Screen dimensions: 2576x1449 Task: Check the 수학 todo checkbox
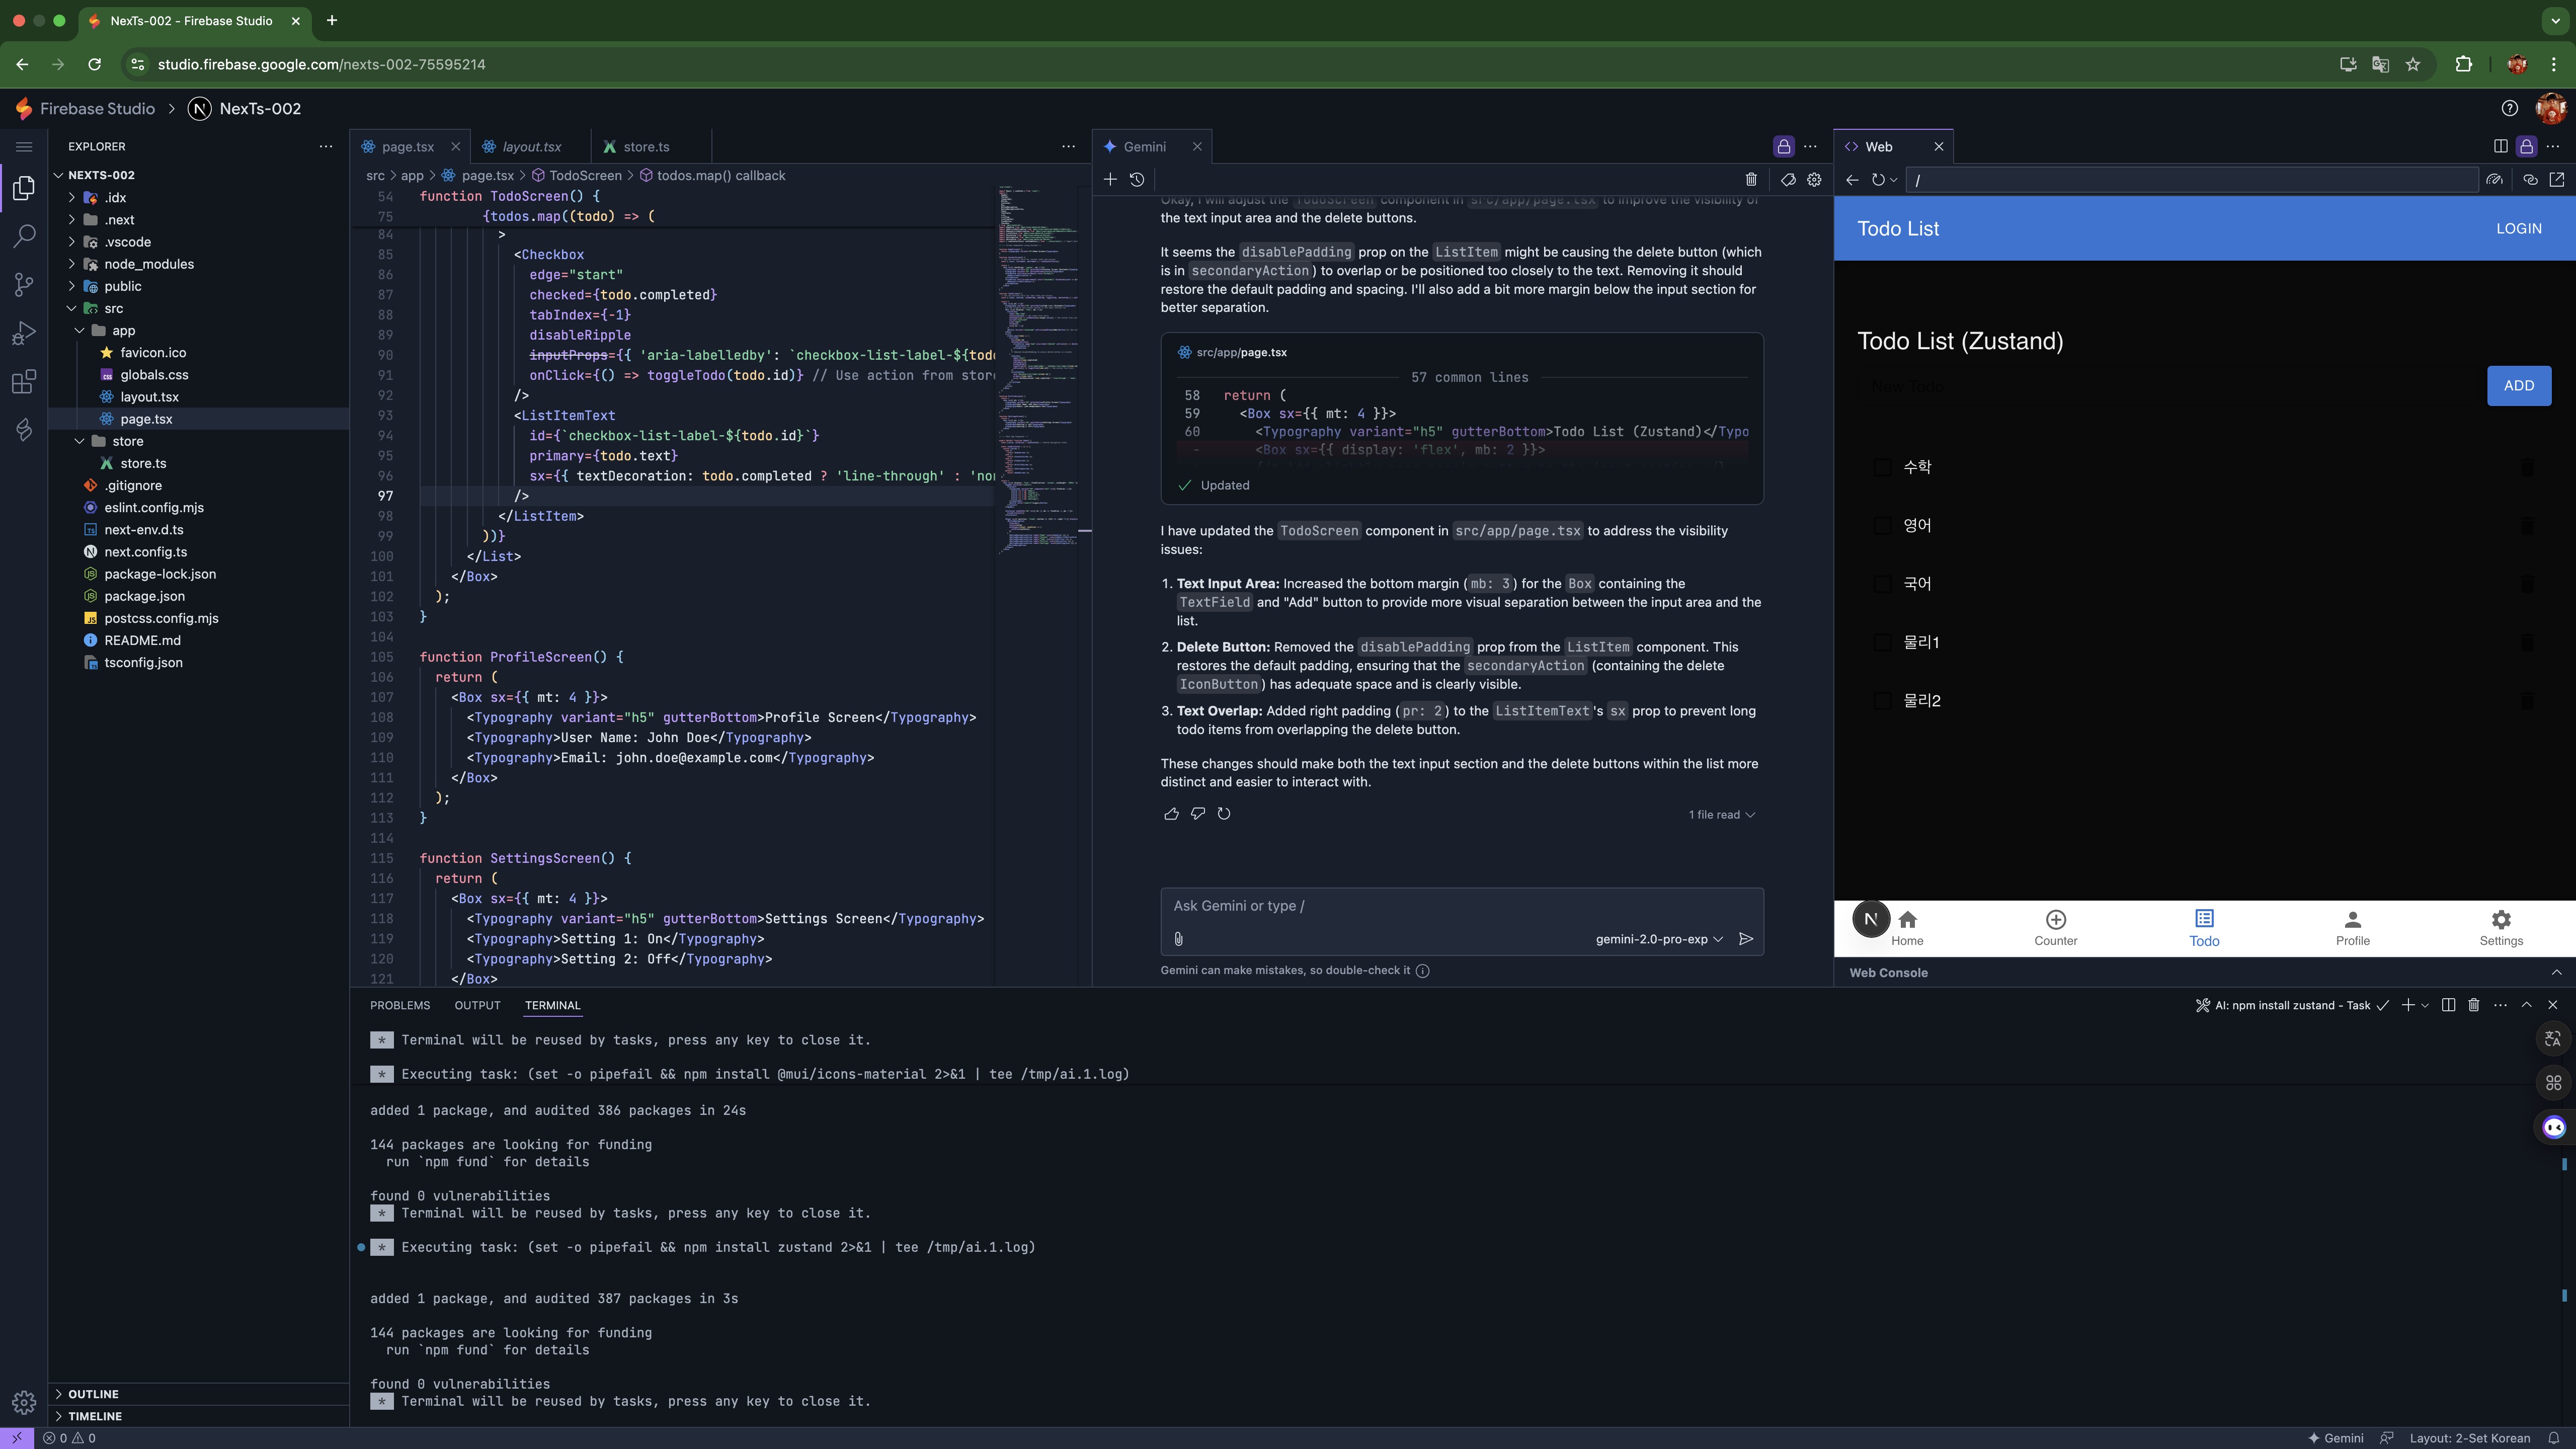(x=1882, y=467)
